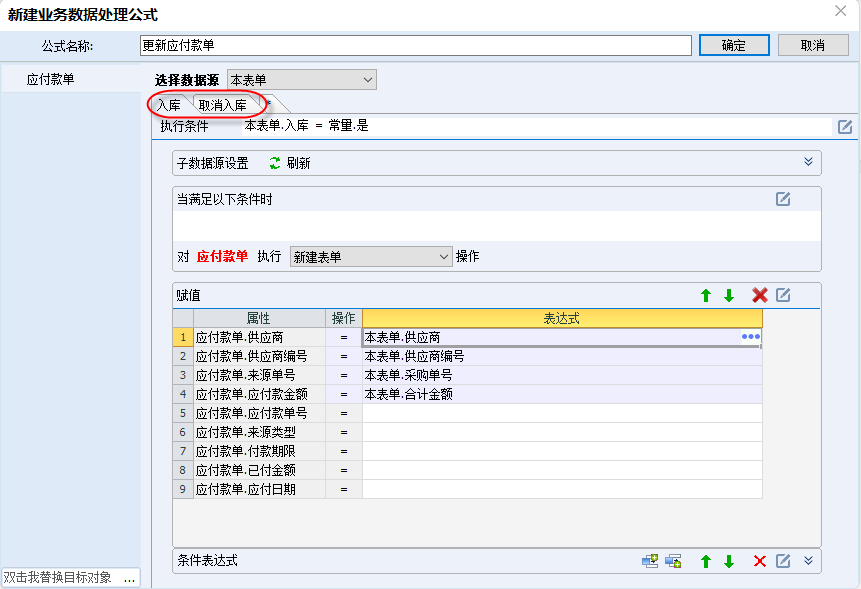The image size is (861, 589).
Task: Select row 1 应付款单.供应商
Action: coord(259,338)
